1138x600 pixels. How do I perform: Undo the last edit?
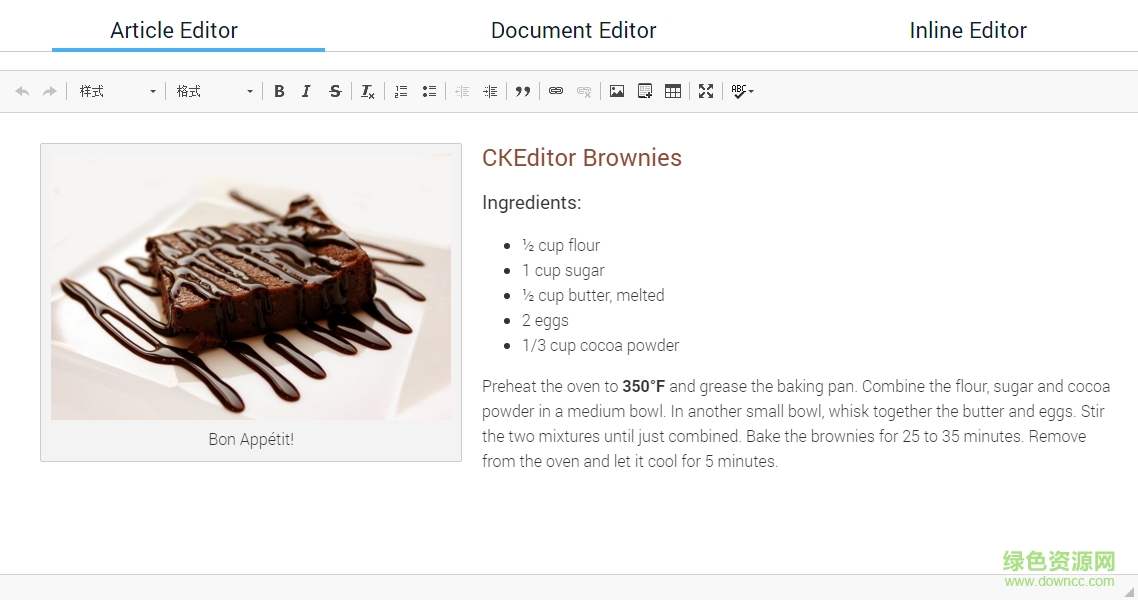coord(22,91)
